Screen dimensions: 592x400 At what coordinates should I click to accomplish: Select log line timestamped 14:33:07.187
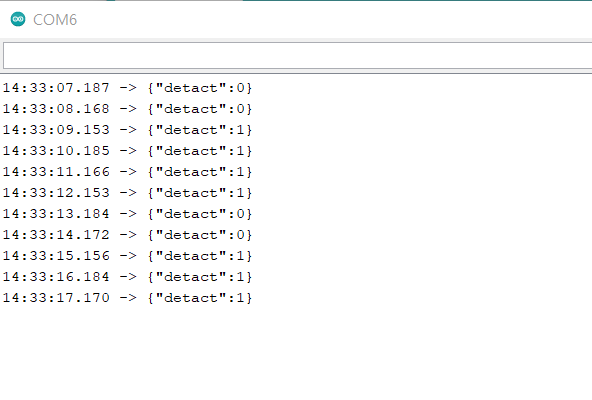127,88
